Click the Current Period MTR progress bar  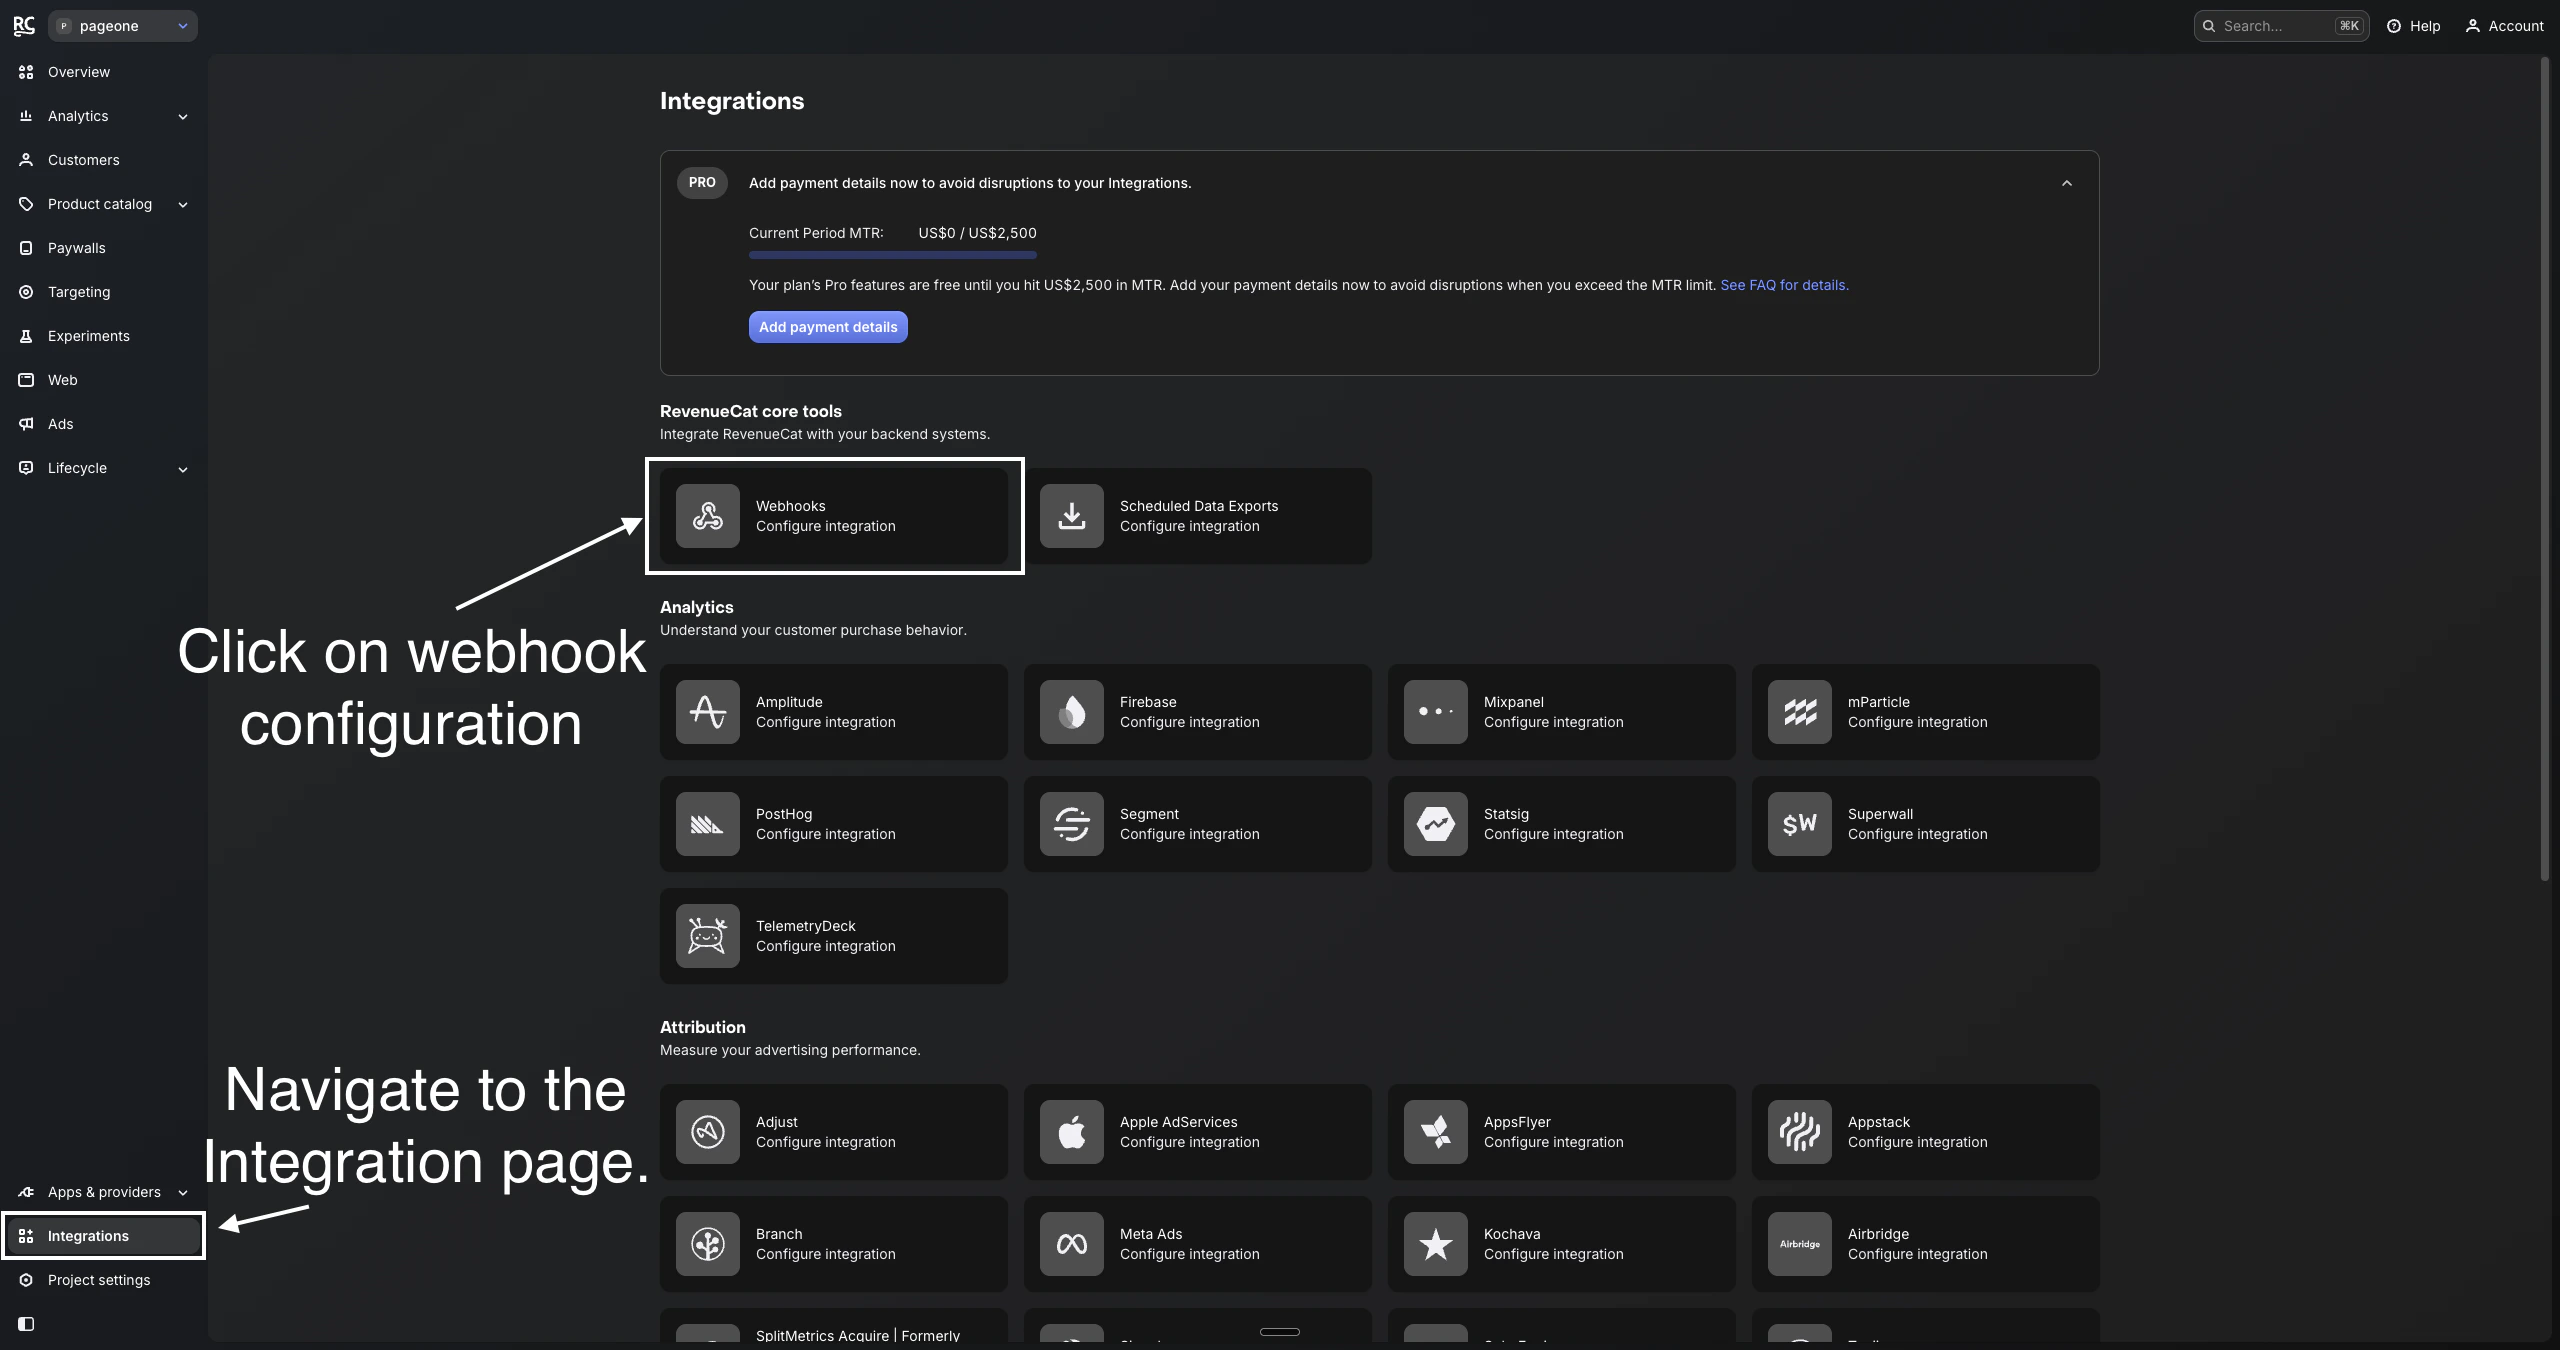(892, 255)
